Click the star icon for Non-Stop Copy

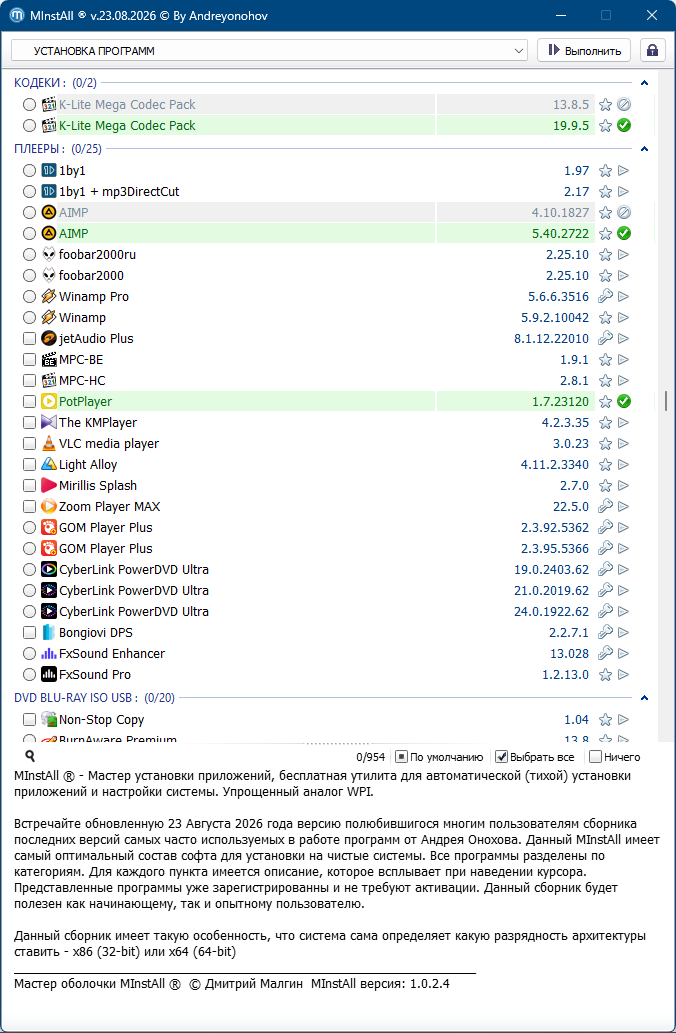coord(606,719)
